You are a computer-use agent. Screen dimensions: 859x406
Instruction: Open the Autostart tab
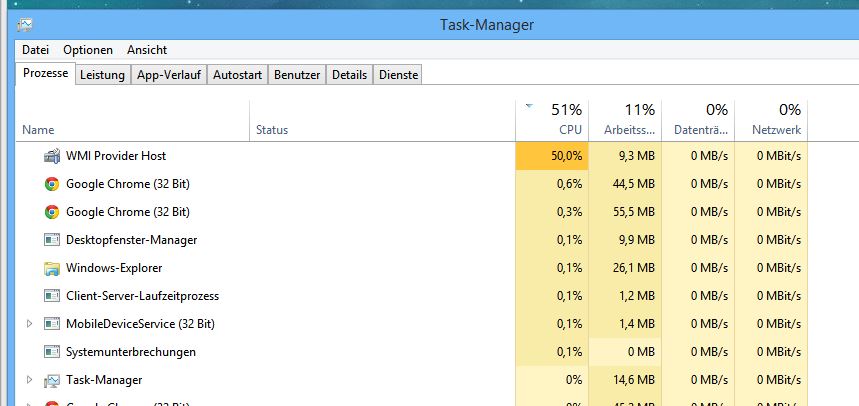pos(237,75)
